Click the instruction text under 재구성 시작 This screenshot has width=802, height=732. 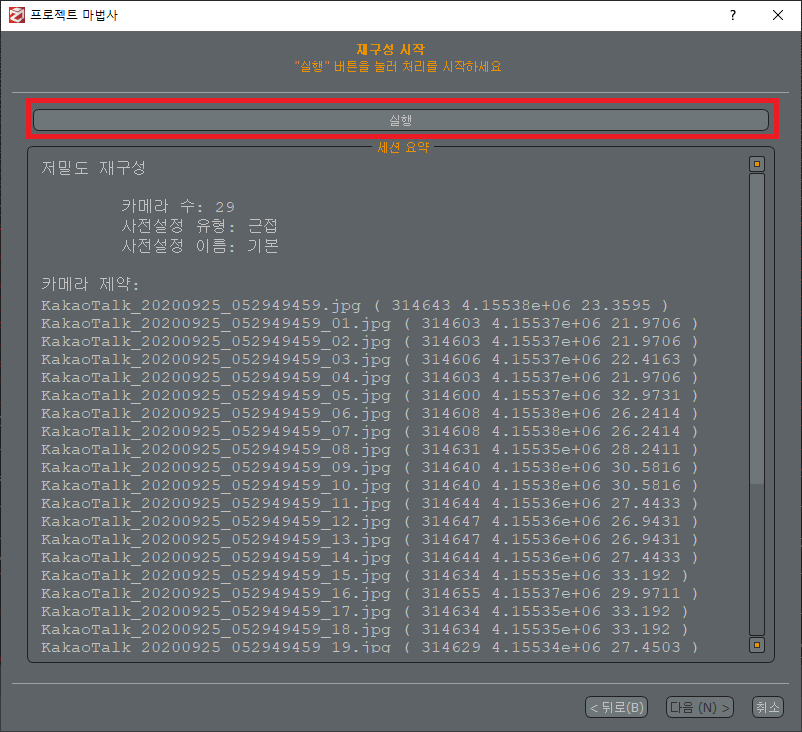coord(398,66)
